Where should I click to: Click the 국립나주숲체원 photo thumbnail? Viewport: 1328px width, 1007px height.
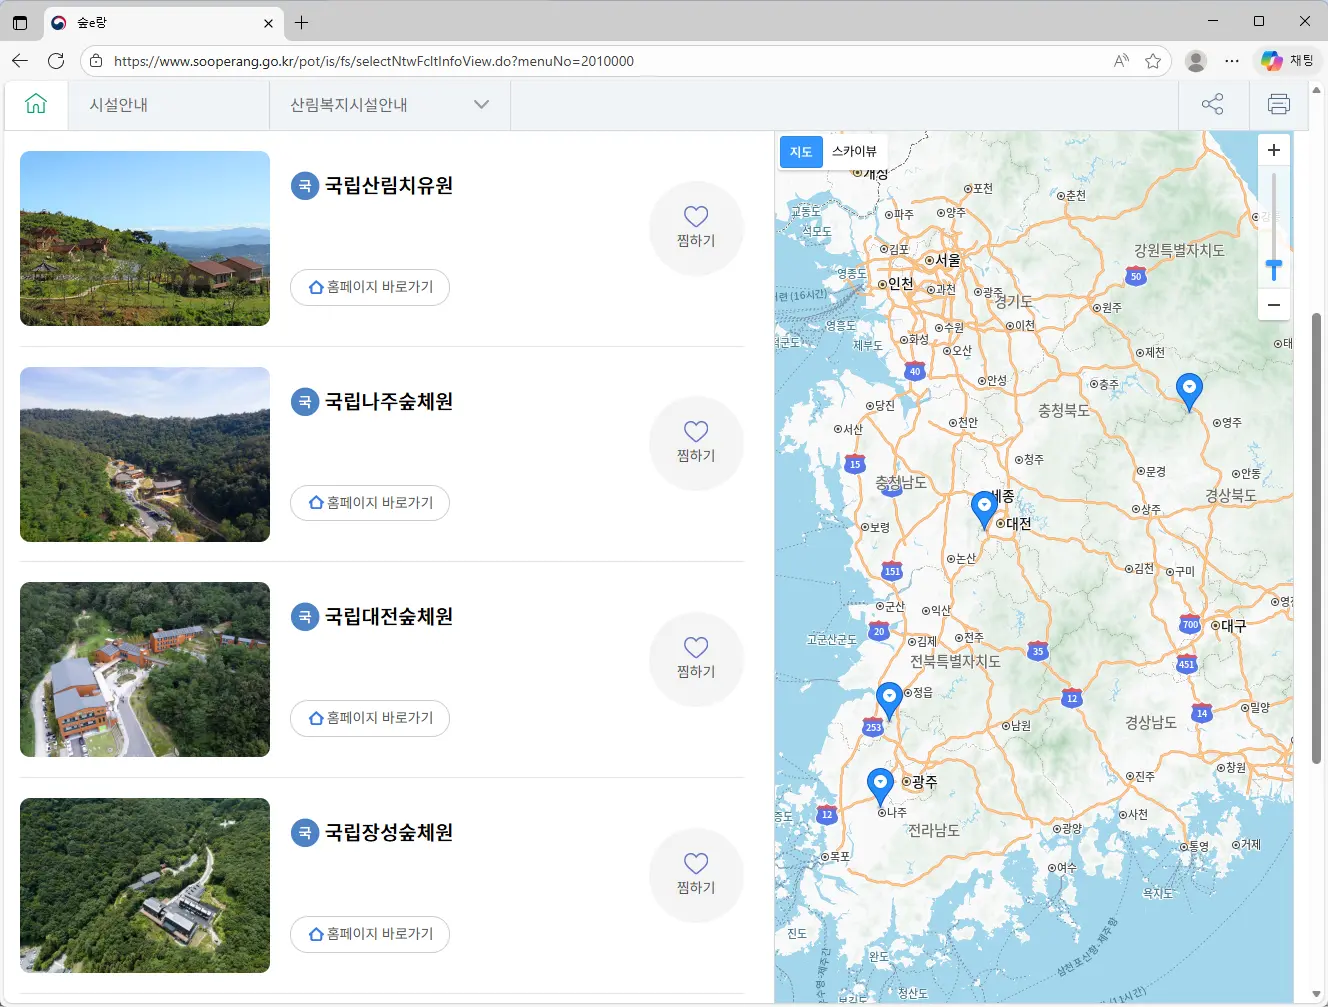tap(144, 455)
